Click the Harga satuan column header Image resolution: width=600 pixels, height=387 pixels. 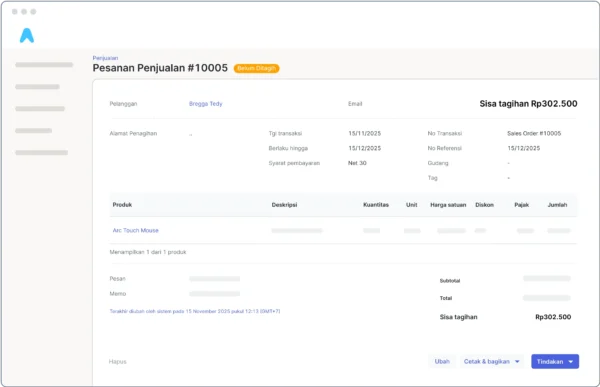[x=448, y=205]
